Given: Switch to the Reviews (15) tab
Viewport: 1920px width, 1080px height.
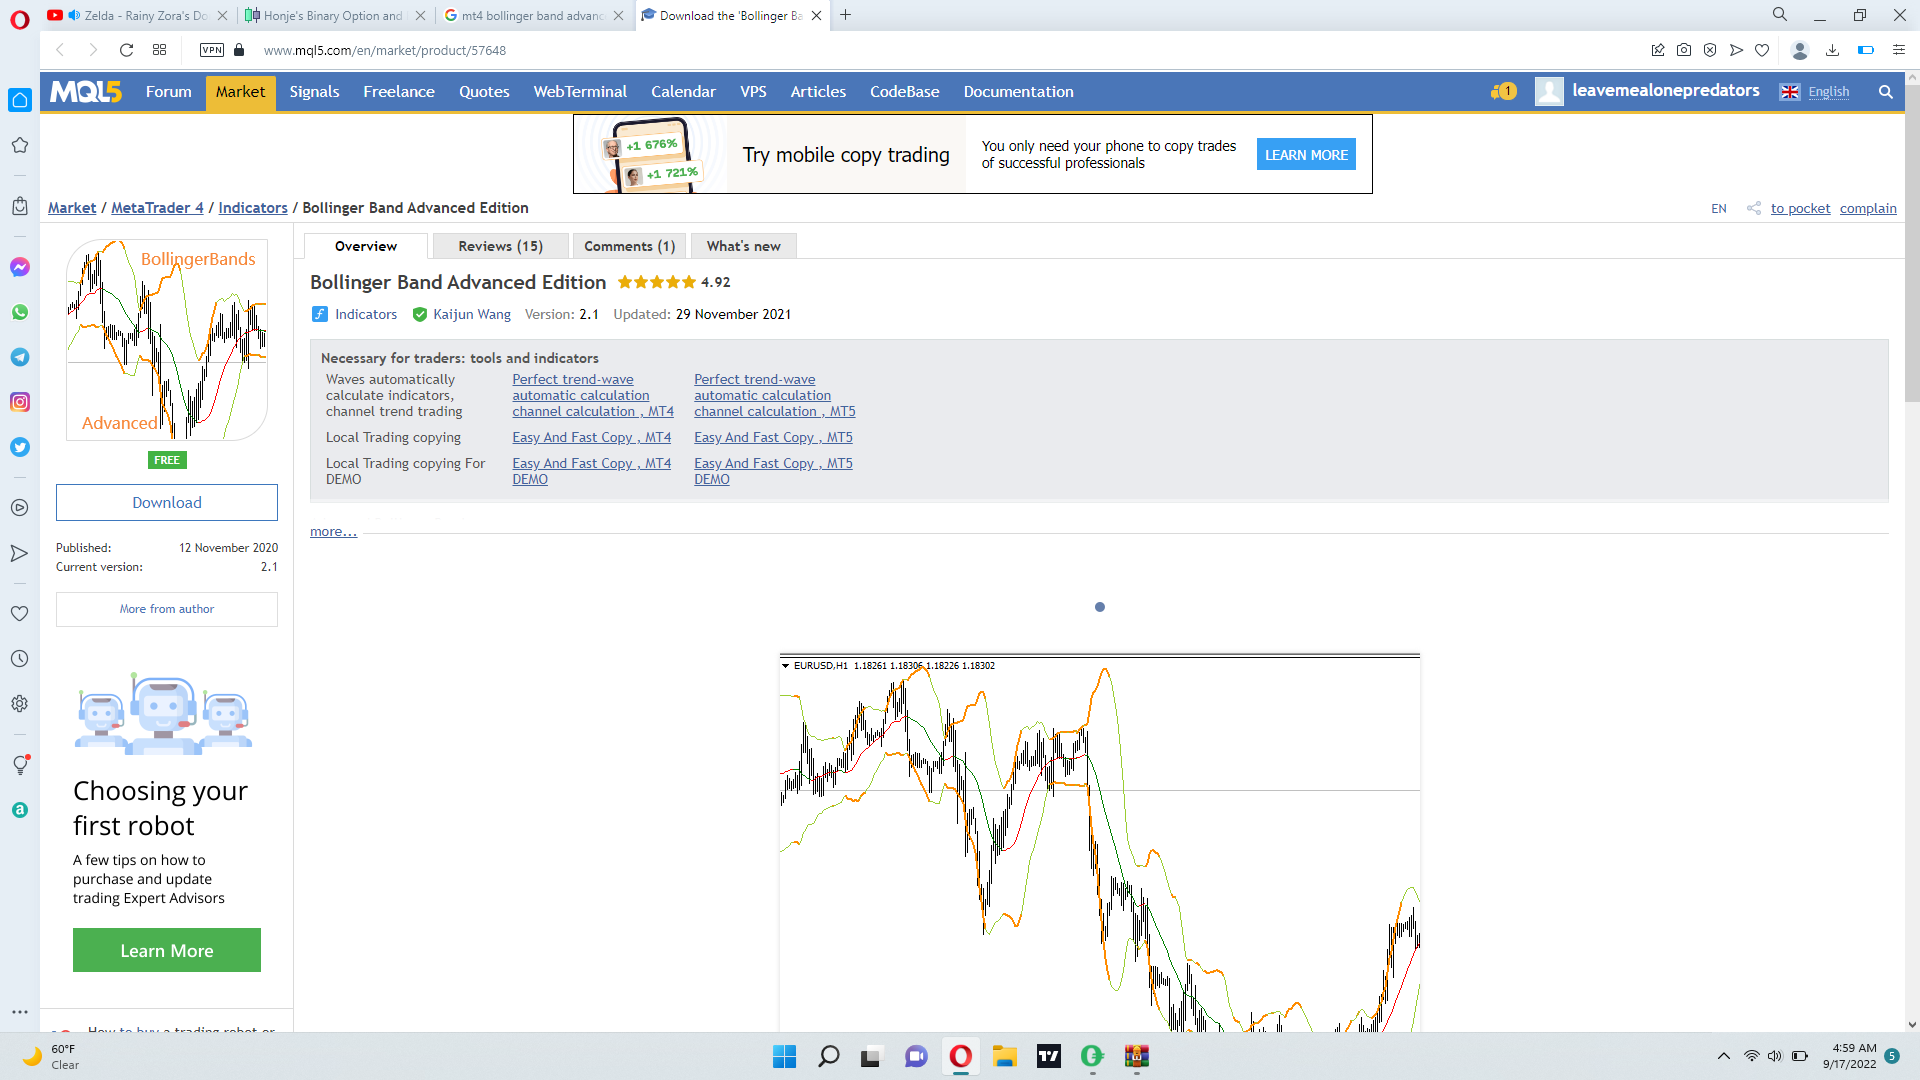Looking at the screenshot, I should 500,246.
